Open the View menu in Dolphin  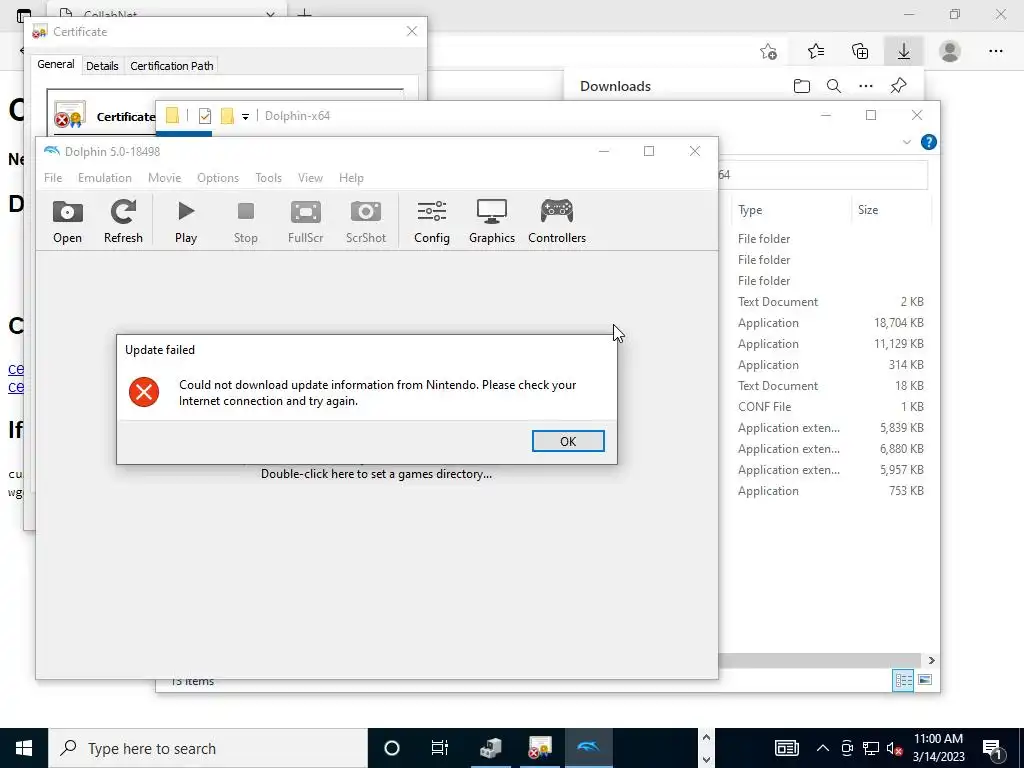tap(310, 178)
